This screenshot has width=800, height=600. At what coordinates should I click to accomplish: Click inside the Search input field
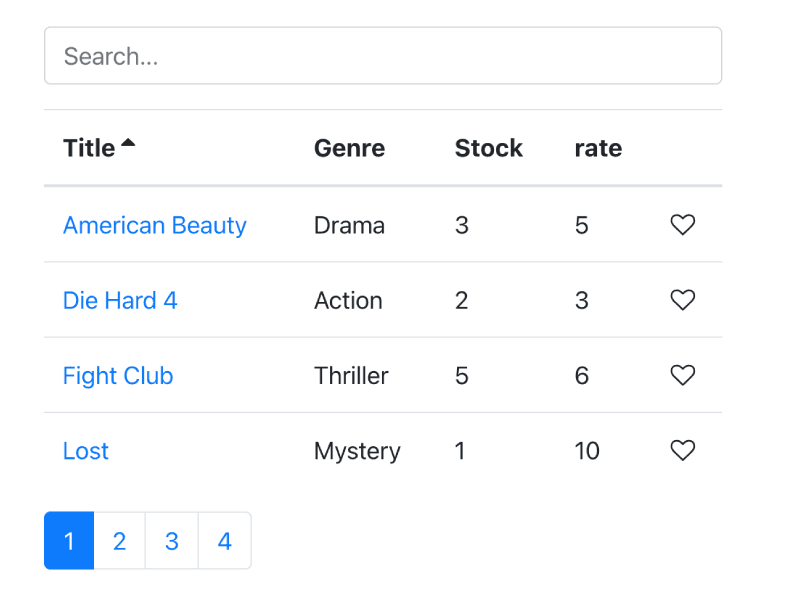[383, 56]
